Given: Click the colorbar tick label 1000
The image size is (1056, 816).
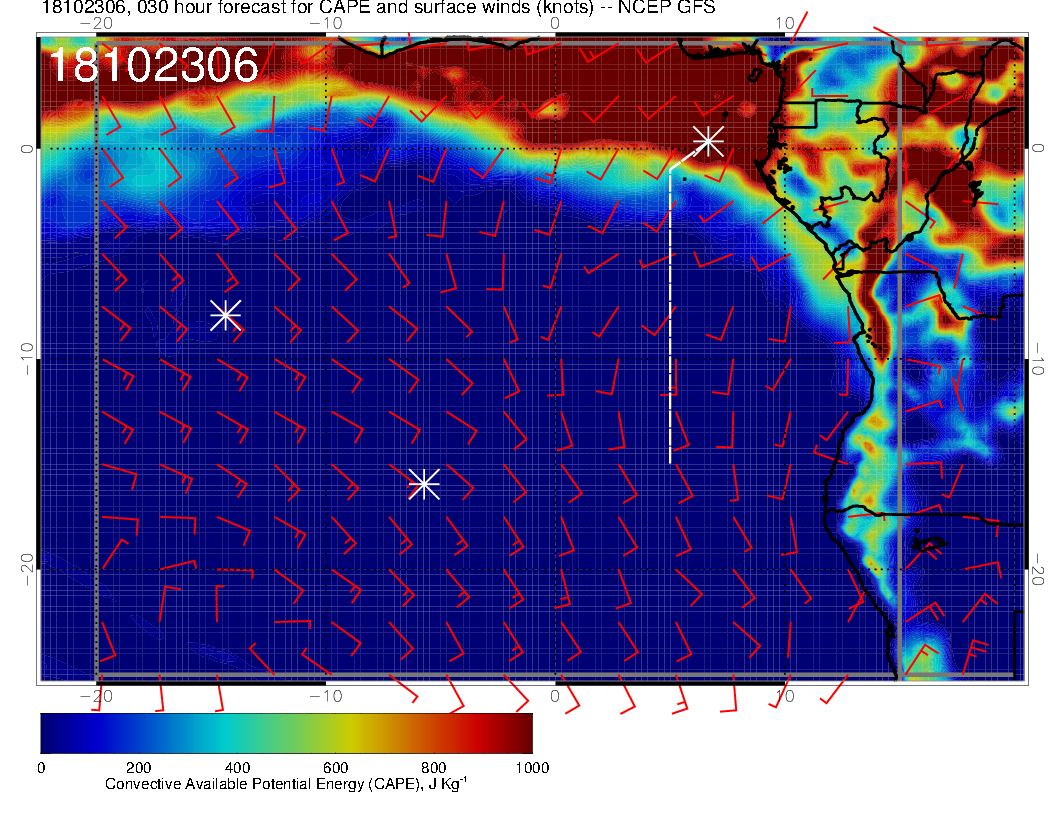Looking at the screenshot, I should pyautogui.click(x=531, y=768).
